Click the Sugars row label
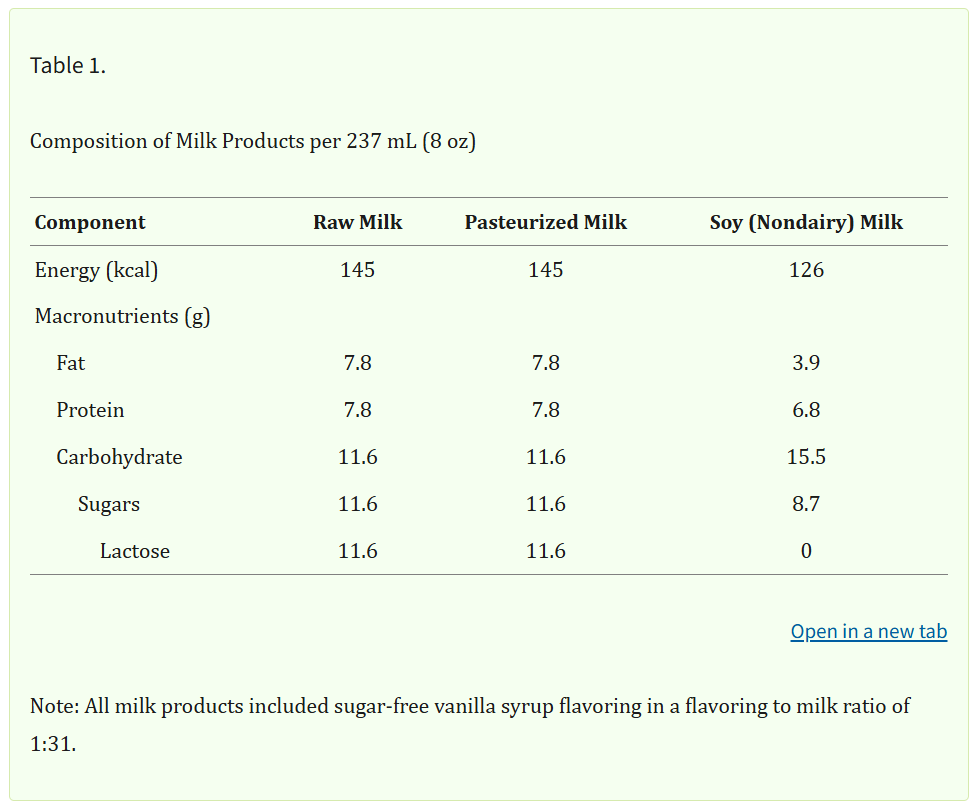 tap(109, 504)
